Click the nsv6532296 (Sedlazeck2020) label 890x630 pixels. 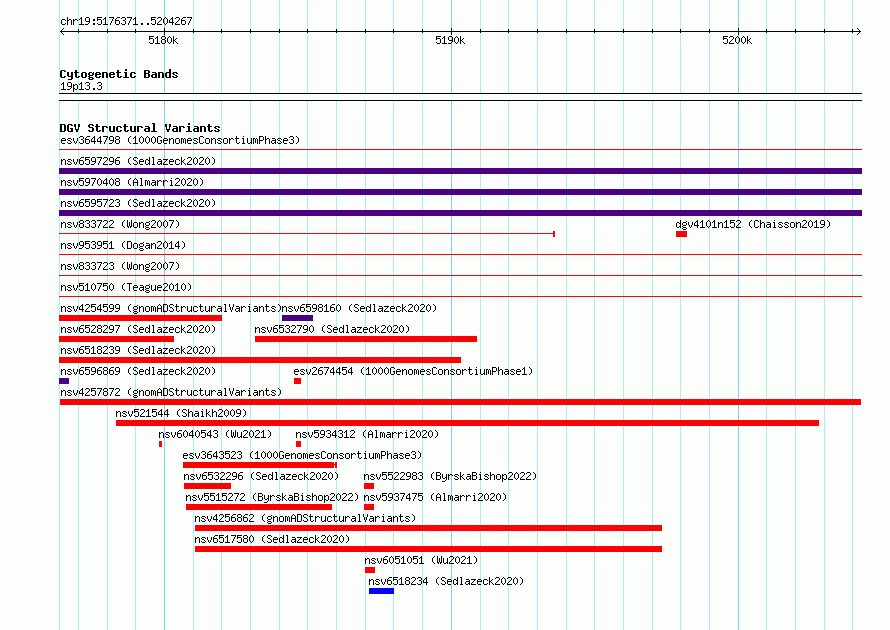[261, 476]
